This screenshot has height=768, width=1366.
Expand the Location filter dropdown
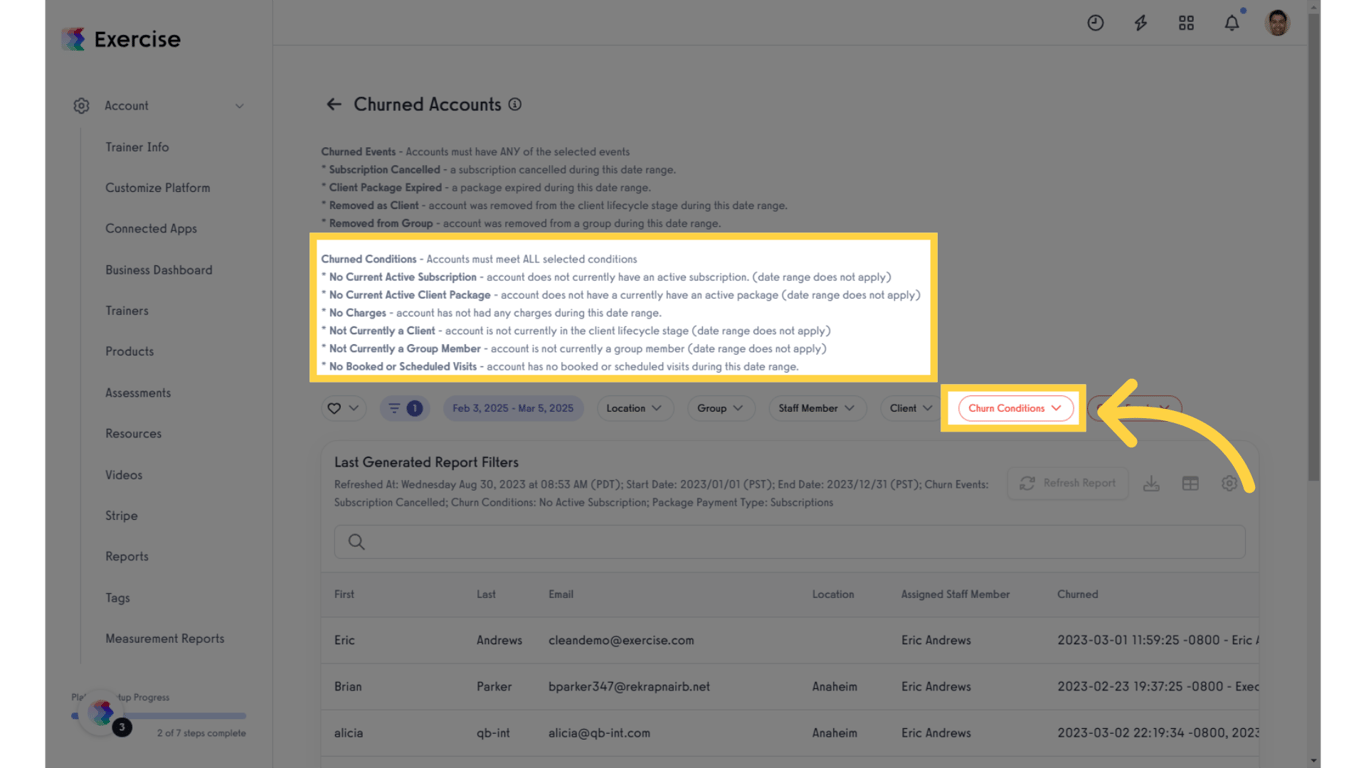634,408
